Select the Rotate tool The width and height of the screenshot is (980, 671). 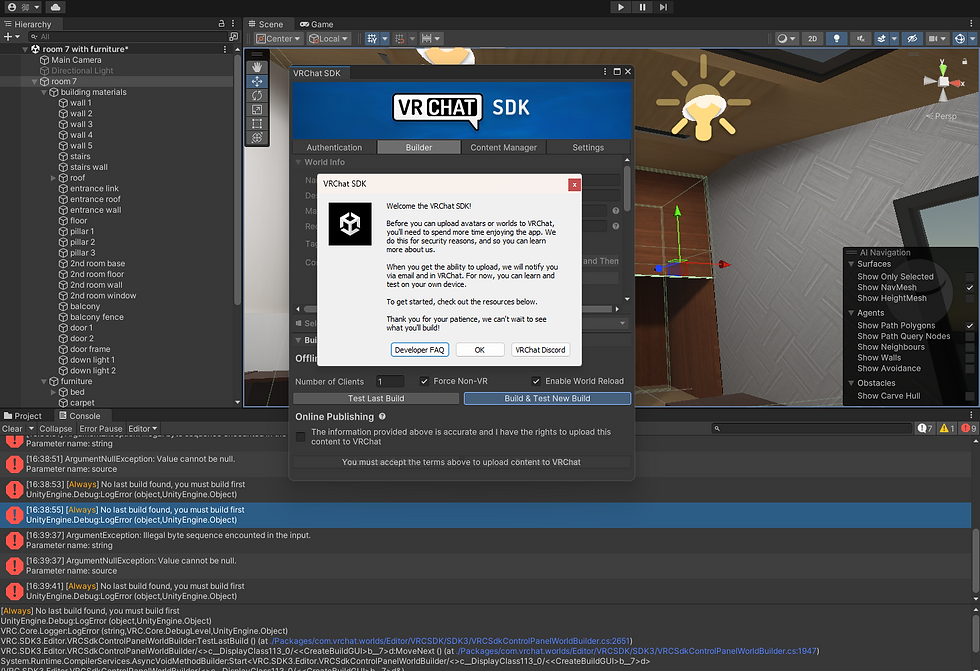pos(257,95)
